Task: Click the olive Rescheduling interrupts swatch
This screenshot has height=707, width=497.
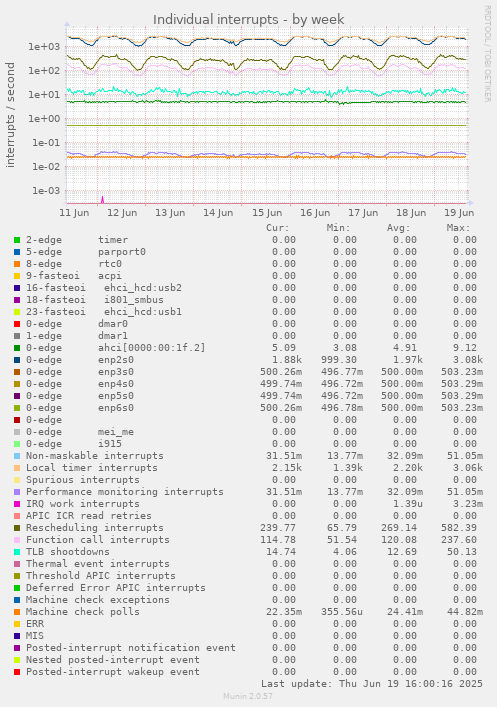Action: point(17,528)
